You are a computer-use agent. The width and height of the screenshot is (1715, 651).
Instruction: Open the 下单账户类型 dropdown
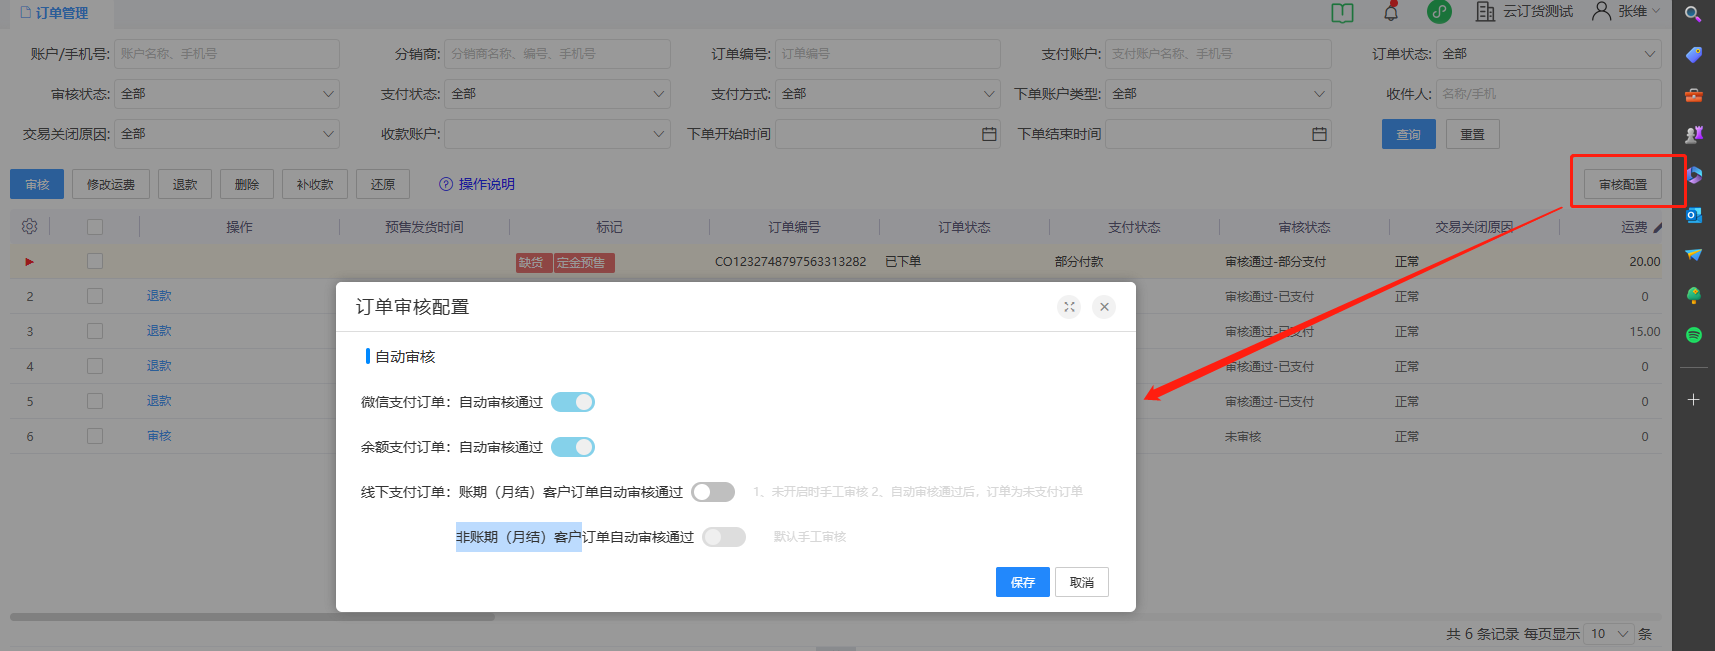pyautogui.click(x=1218, y=94)
